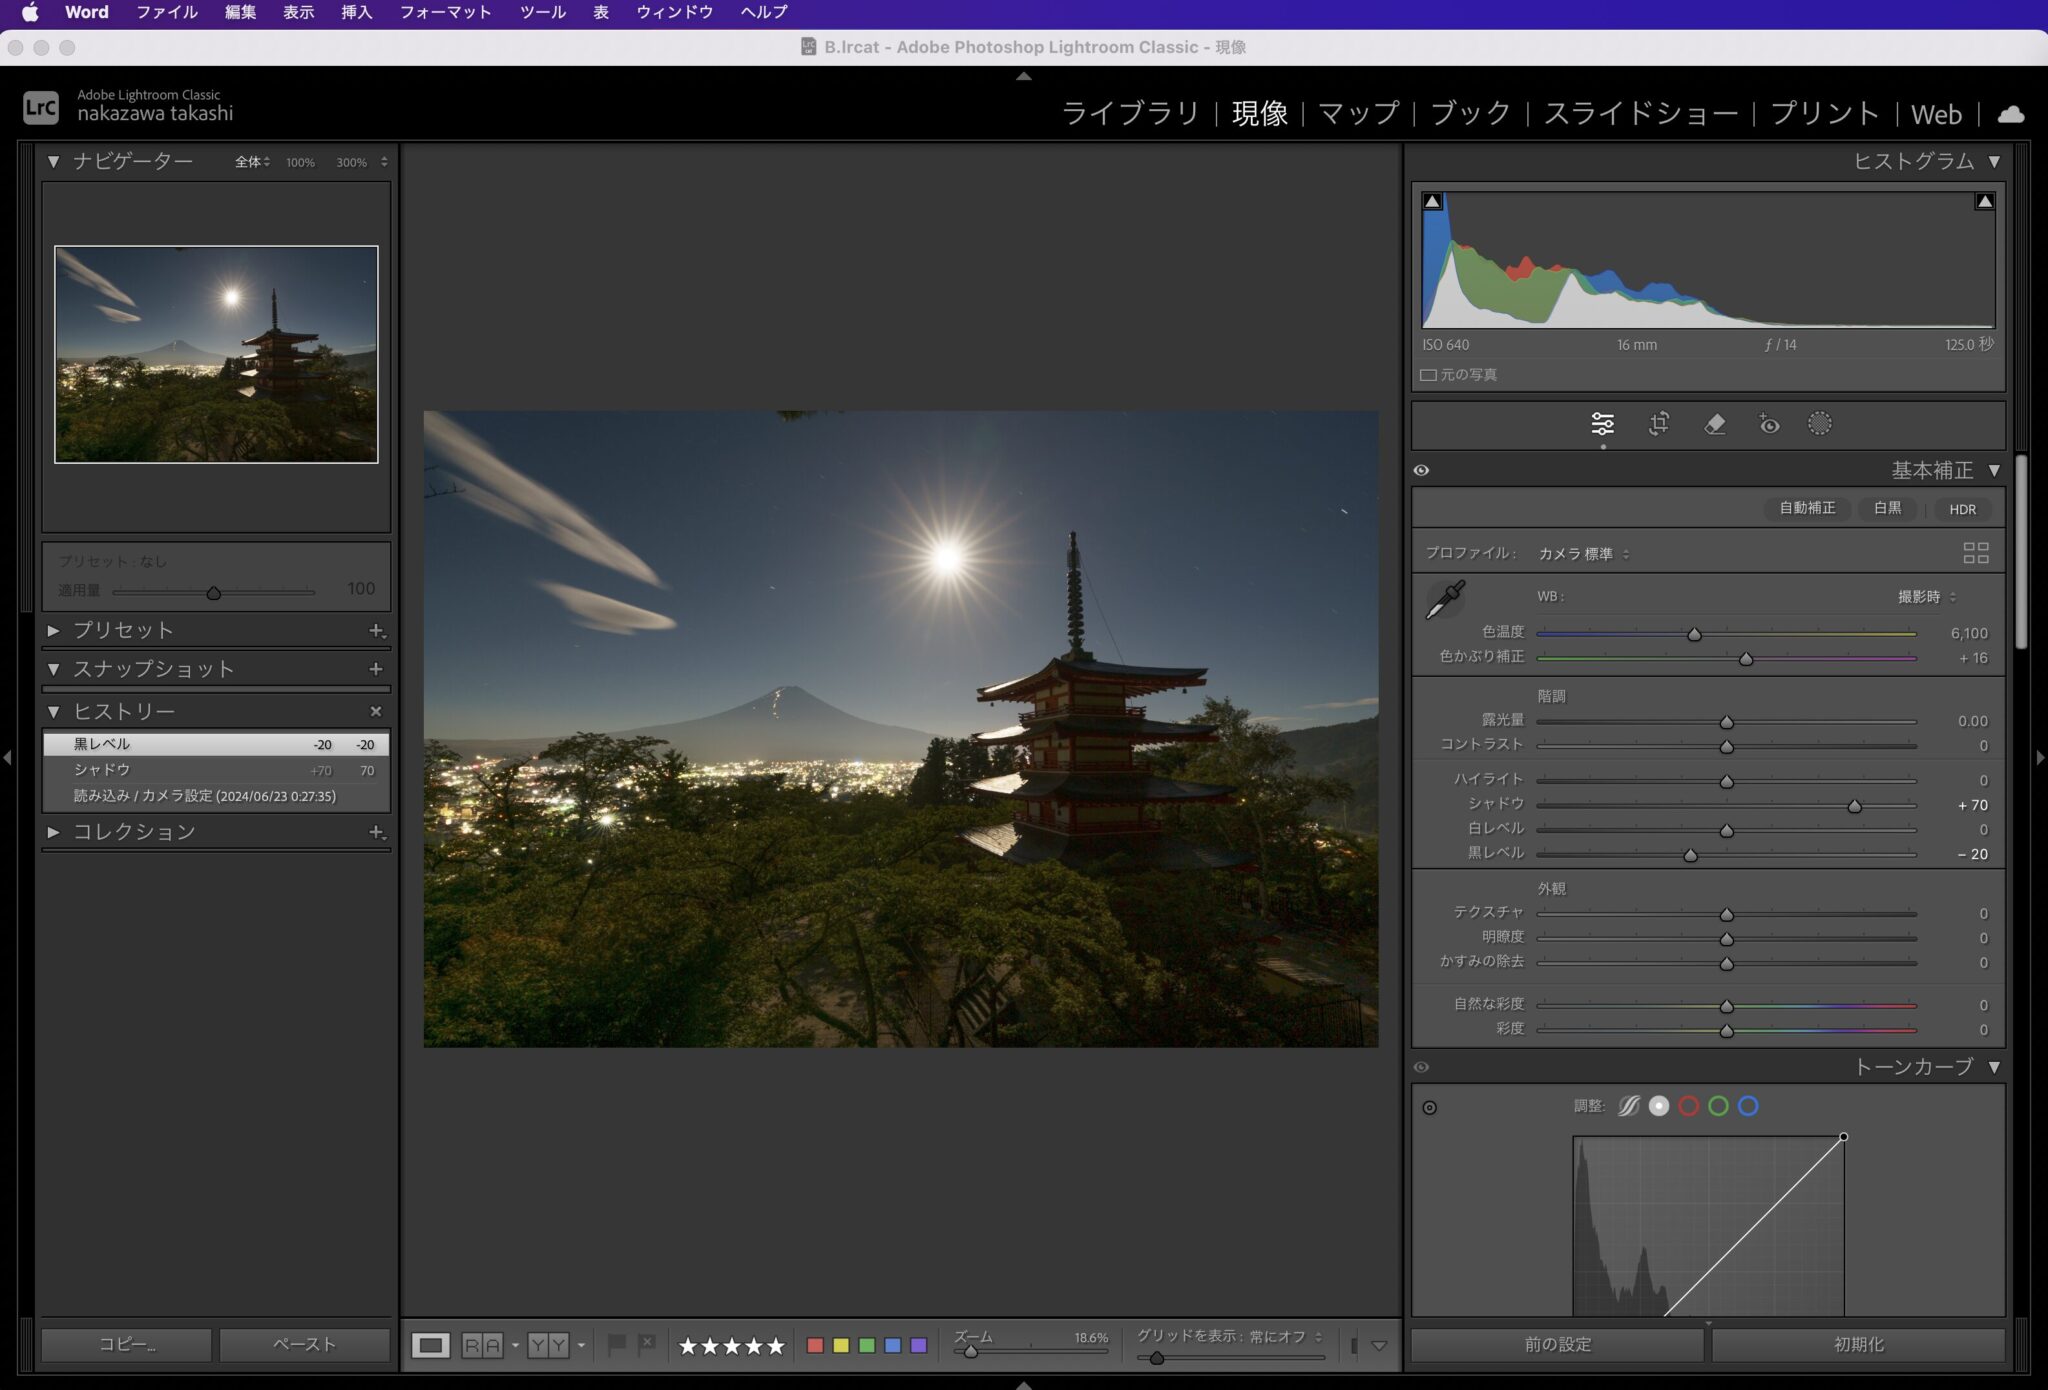
Task: Switch to the ライブラリ module
Action: coord(1130,114)
